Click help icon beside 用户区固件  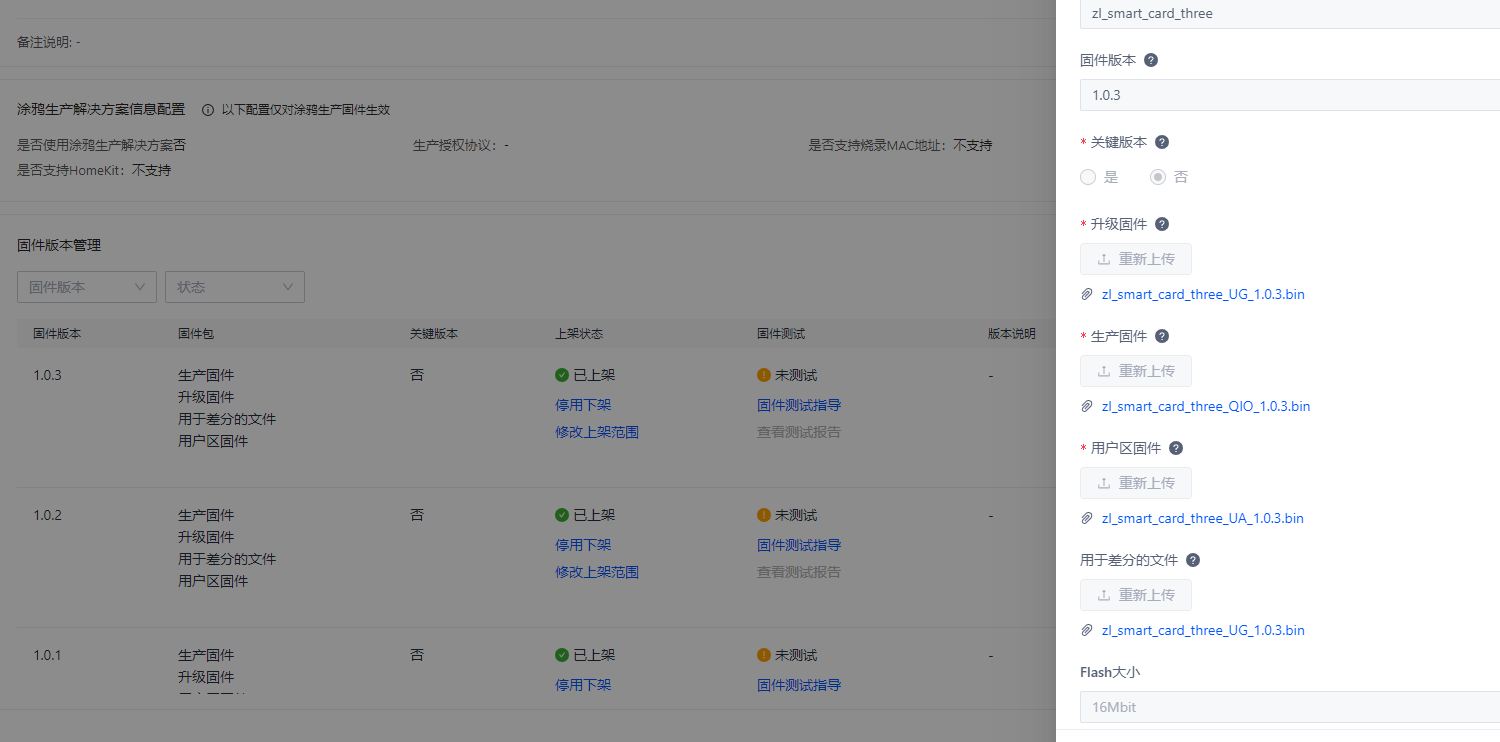point(1176,448)
